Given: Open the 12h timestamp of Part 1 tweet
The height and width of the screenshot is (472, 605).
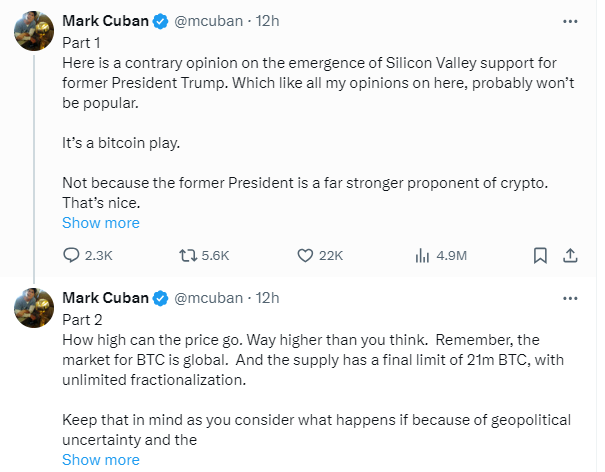Looking at the screenshot, I should (x=268, y=22).
